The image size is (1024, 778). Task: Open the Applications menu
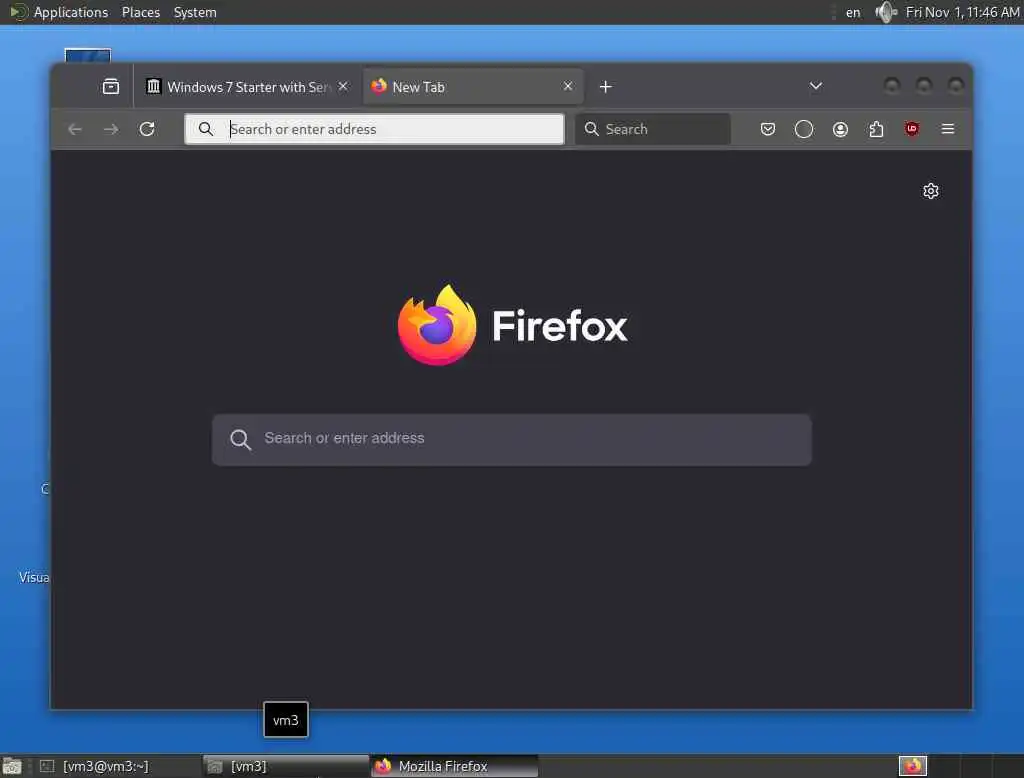pos(71,12)
